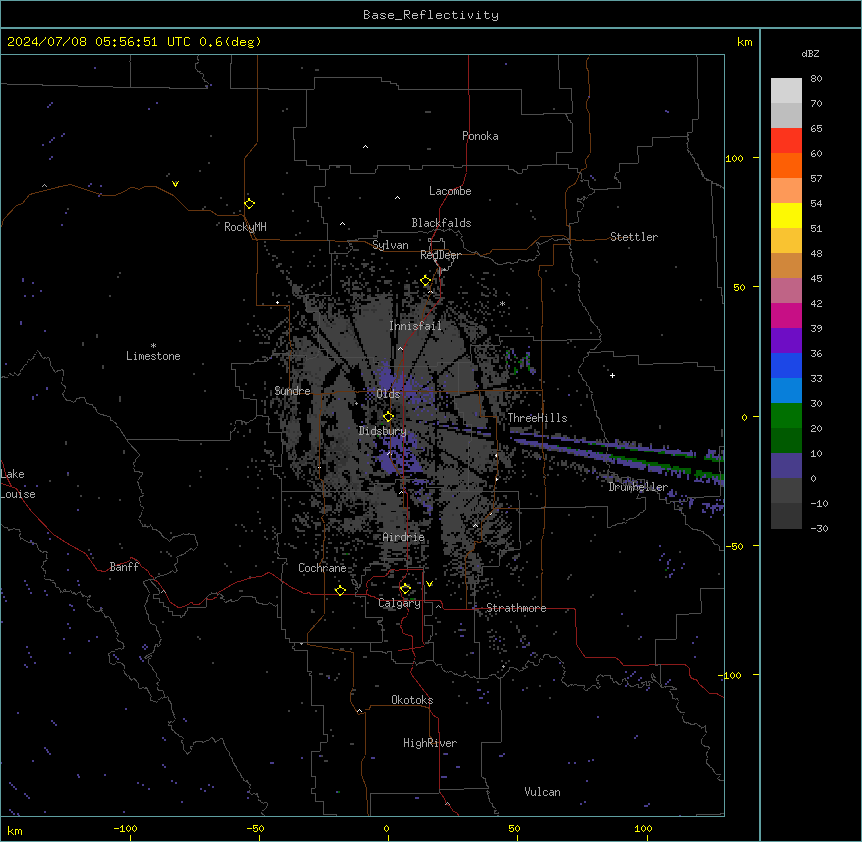Viewport: 862px width, 842px height.
Task: Select the orange 60-57 dBZ swatch
Action: (786, 165)
